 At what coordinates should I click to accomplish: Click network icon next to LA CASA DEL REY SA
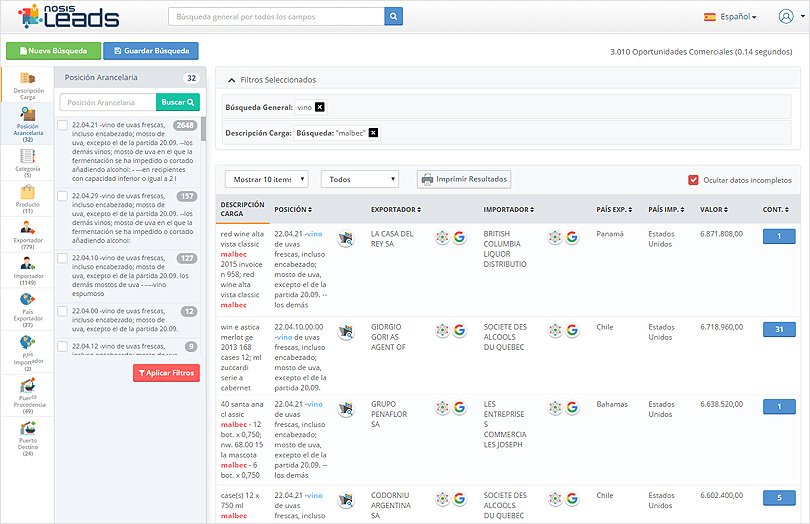coord(442,237)
